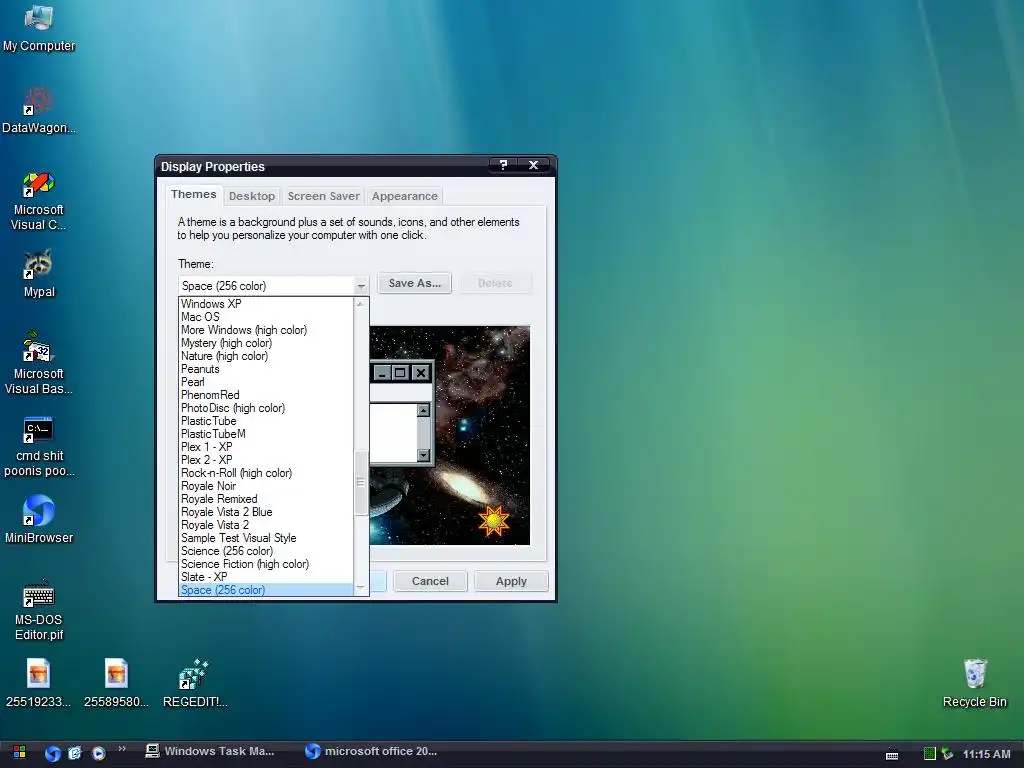Click the taskbar clock showing 11:15 AM

[986, 754]
